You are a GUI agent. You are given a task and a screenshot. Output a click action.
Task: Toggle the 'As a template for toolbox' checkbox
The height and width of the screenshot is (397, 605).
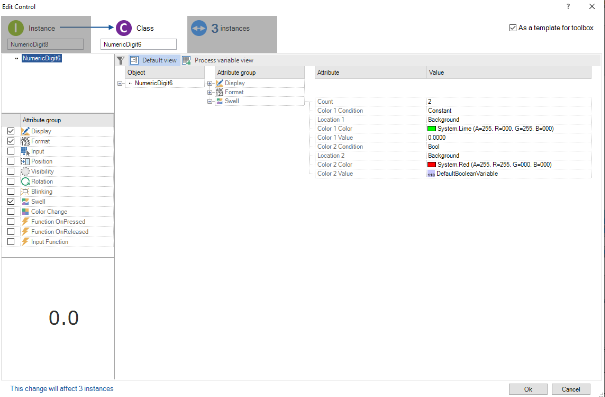tap(513, 28)
